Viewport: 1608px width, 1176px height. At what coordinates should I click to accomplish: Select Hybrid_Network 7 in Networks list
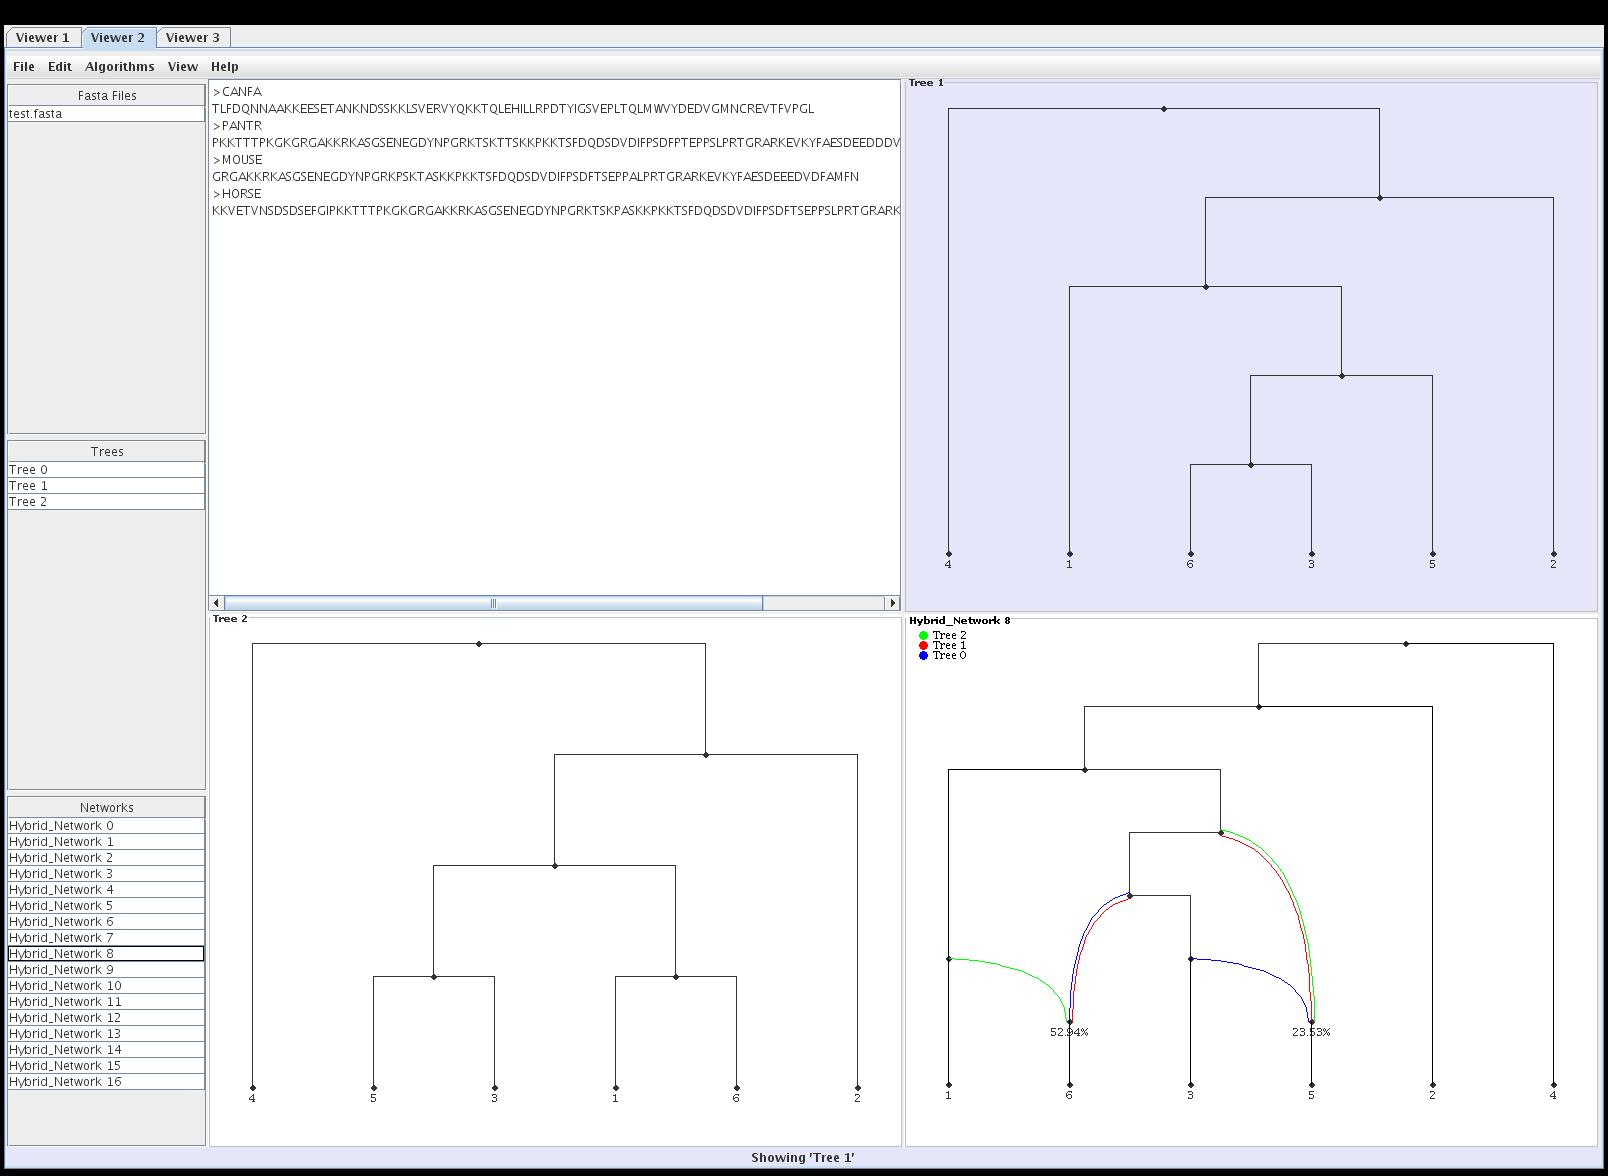106,938
